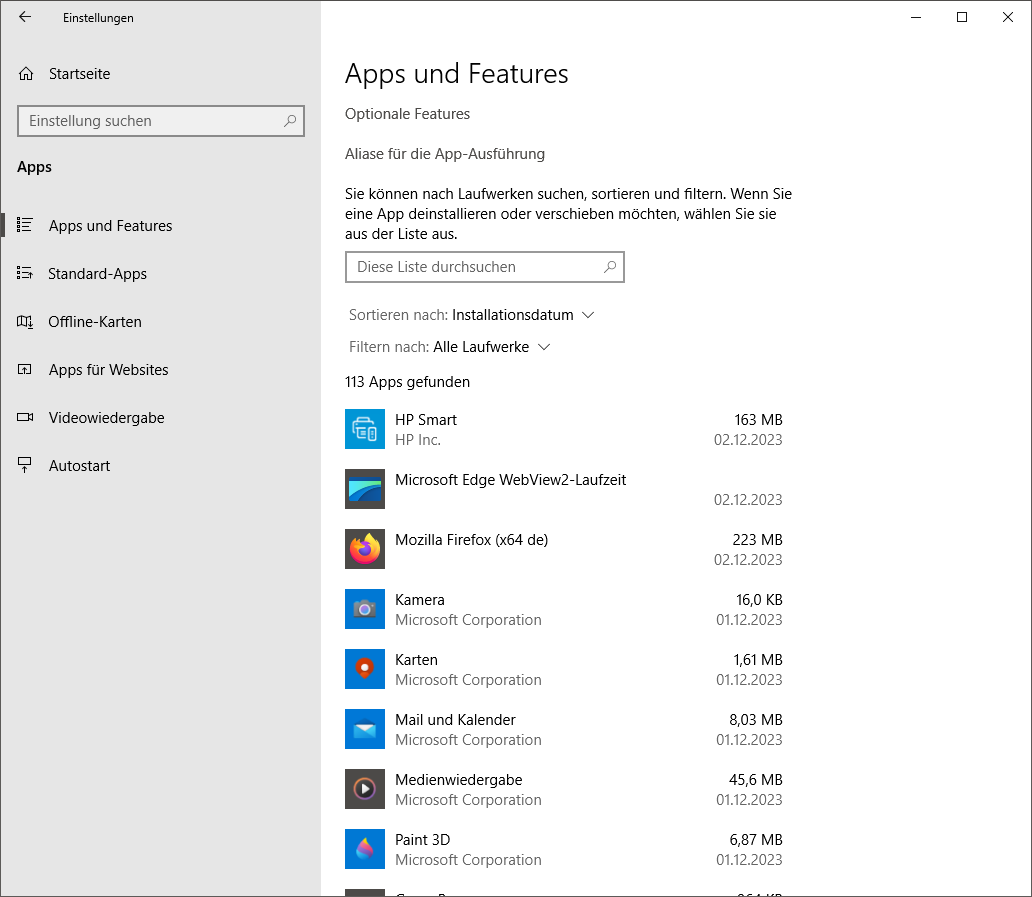Screen dimensions: 1032x897
Task: Select Microsoft Edge WebView2-Laufzeit entry name
Action: [511, 480]
